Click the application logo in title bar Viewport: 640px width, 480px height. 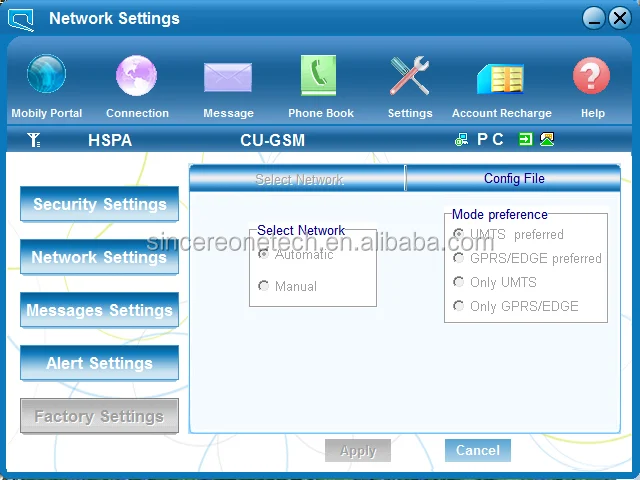[21, 19]
